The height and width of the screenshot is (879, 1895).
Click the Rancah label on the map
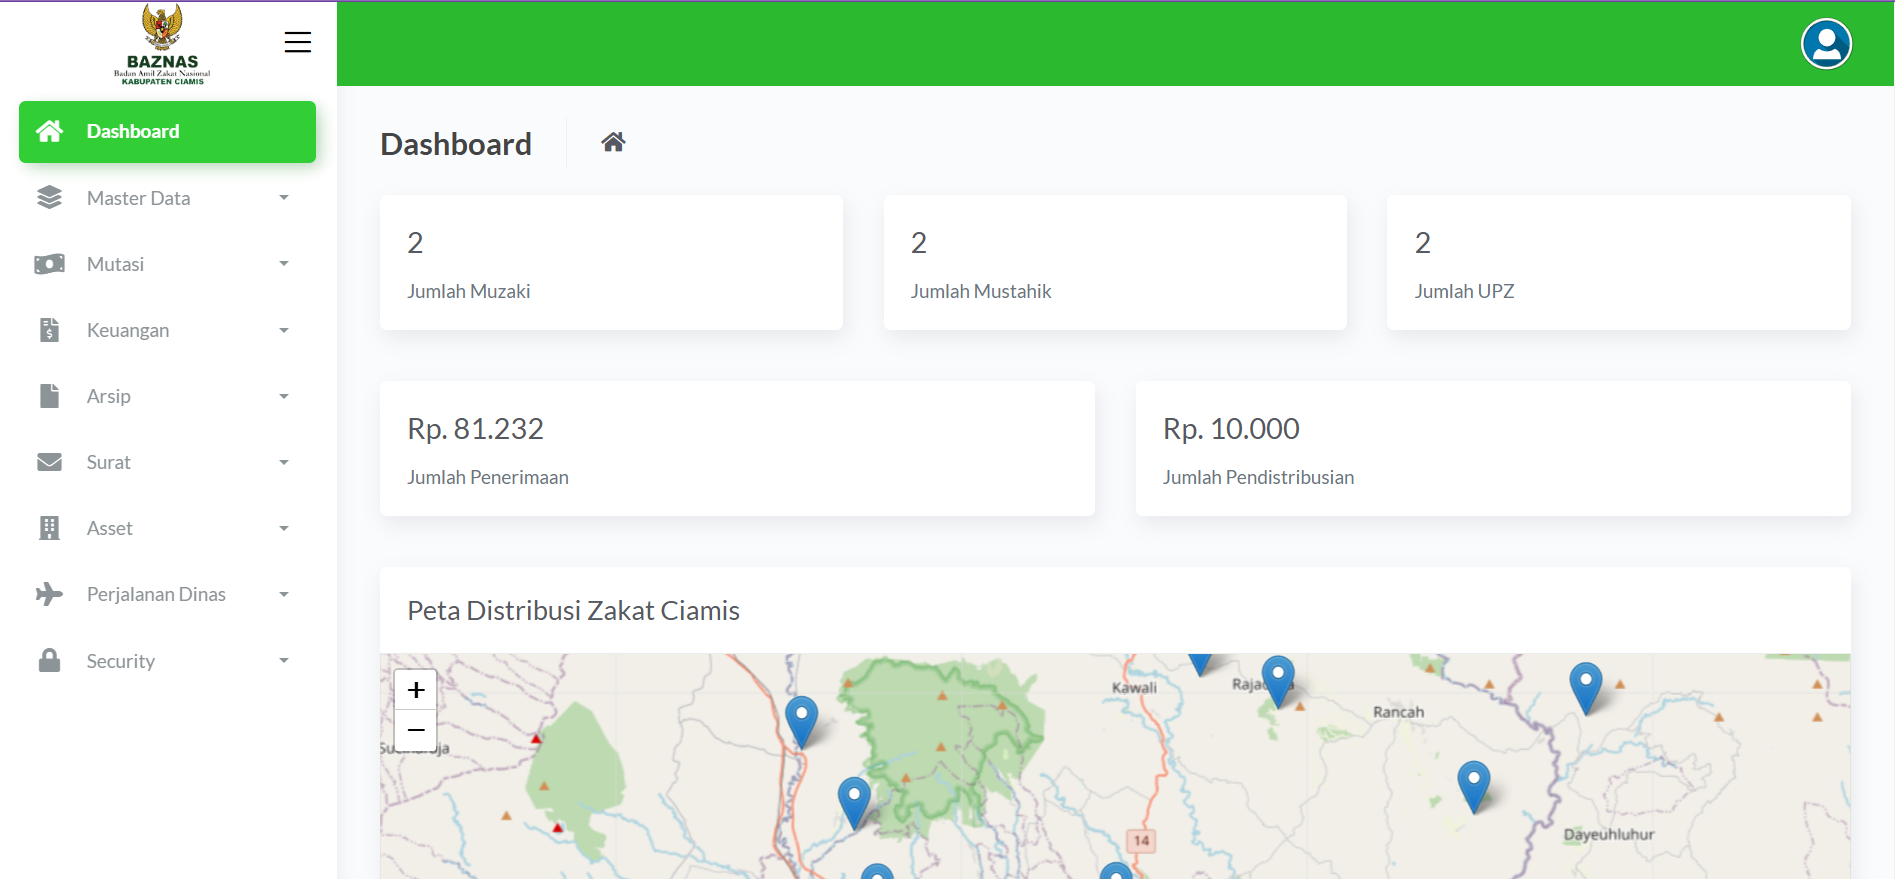click(1398, 712)
